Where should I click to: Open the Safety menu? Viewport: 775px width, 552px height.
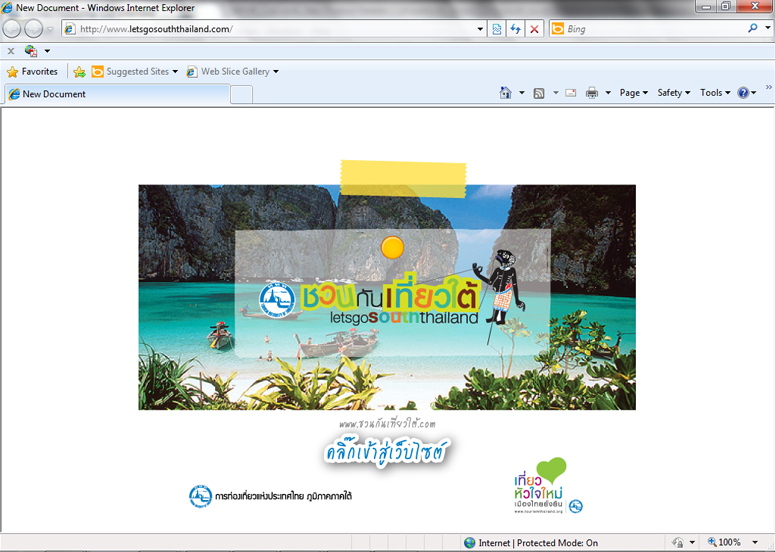(673, 93)
